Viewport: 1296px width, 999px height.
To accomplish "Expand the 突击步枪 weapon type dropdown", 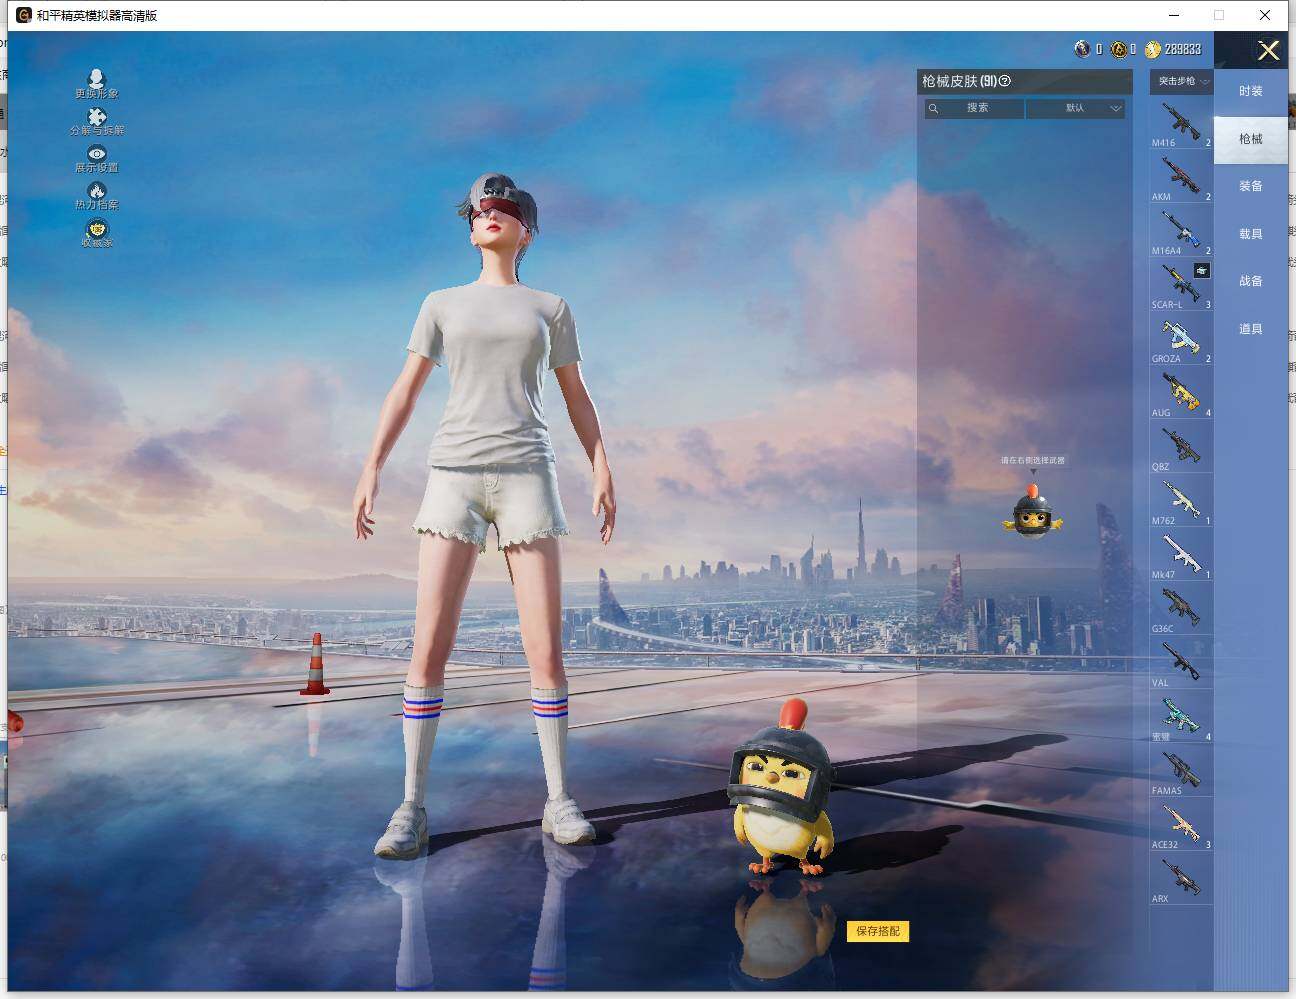I will [x=1183, y=81].
